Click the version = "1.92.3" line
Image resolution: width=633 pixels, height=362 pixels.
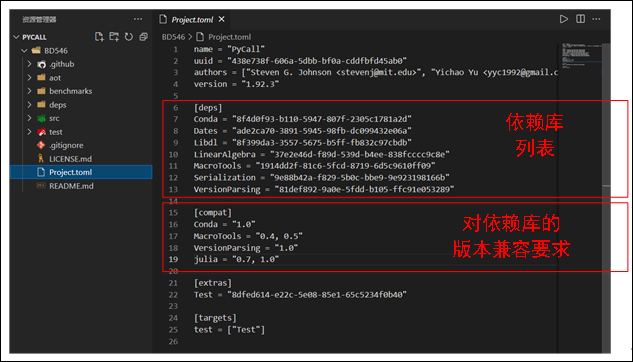pos(236,84)
